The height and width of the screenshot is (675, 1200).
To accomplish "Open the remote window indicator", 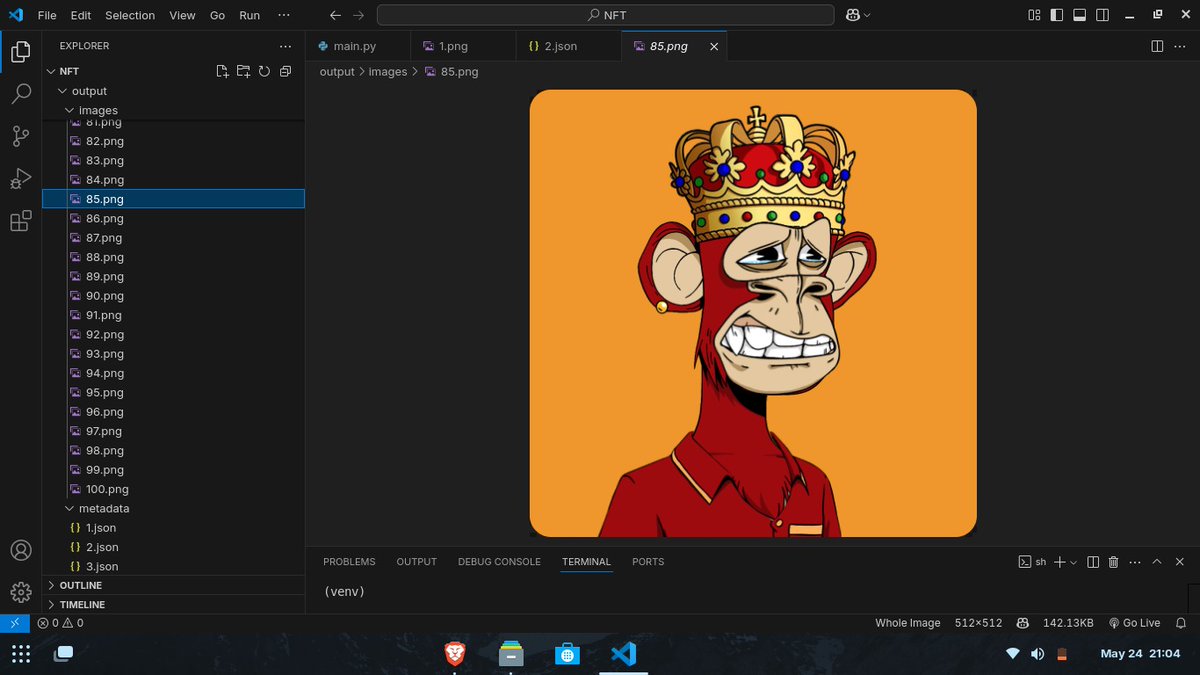I will click(x=14, y=622).
